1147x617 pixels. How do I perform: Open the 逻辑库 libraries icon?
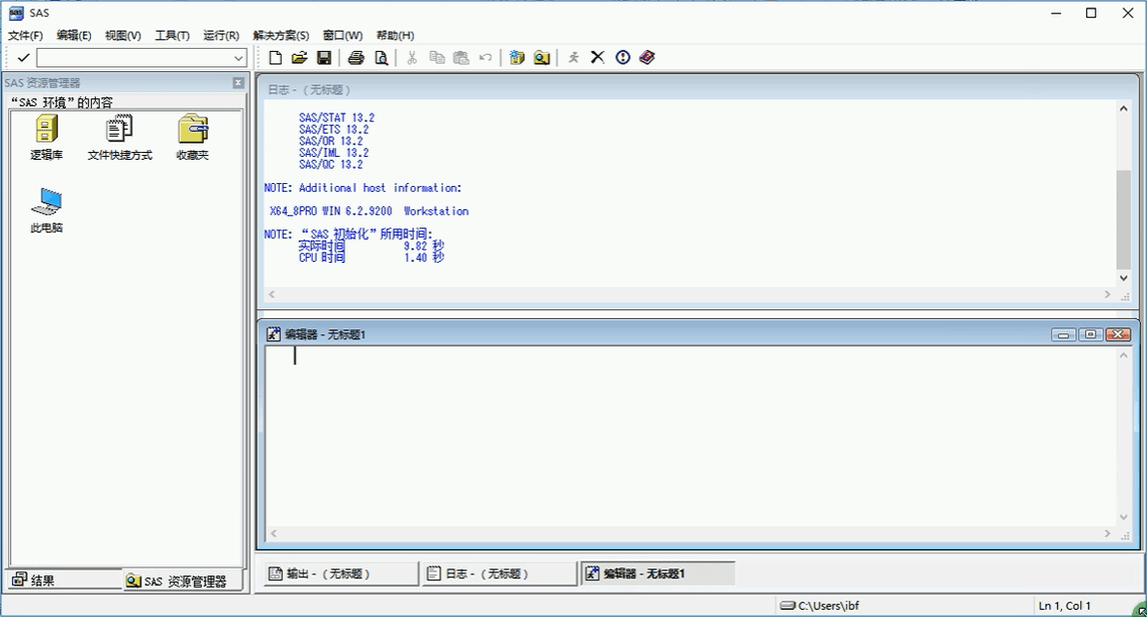(46, 137)
